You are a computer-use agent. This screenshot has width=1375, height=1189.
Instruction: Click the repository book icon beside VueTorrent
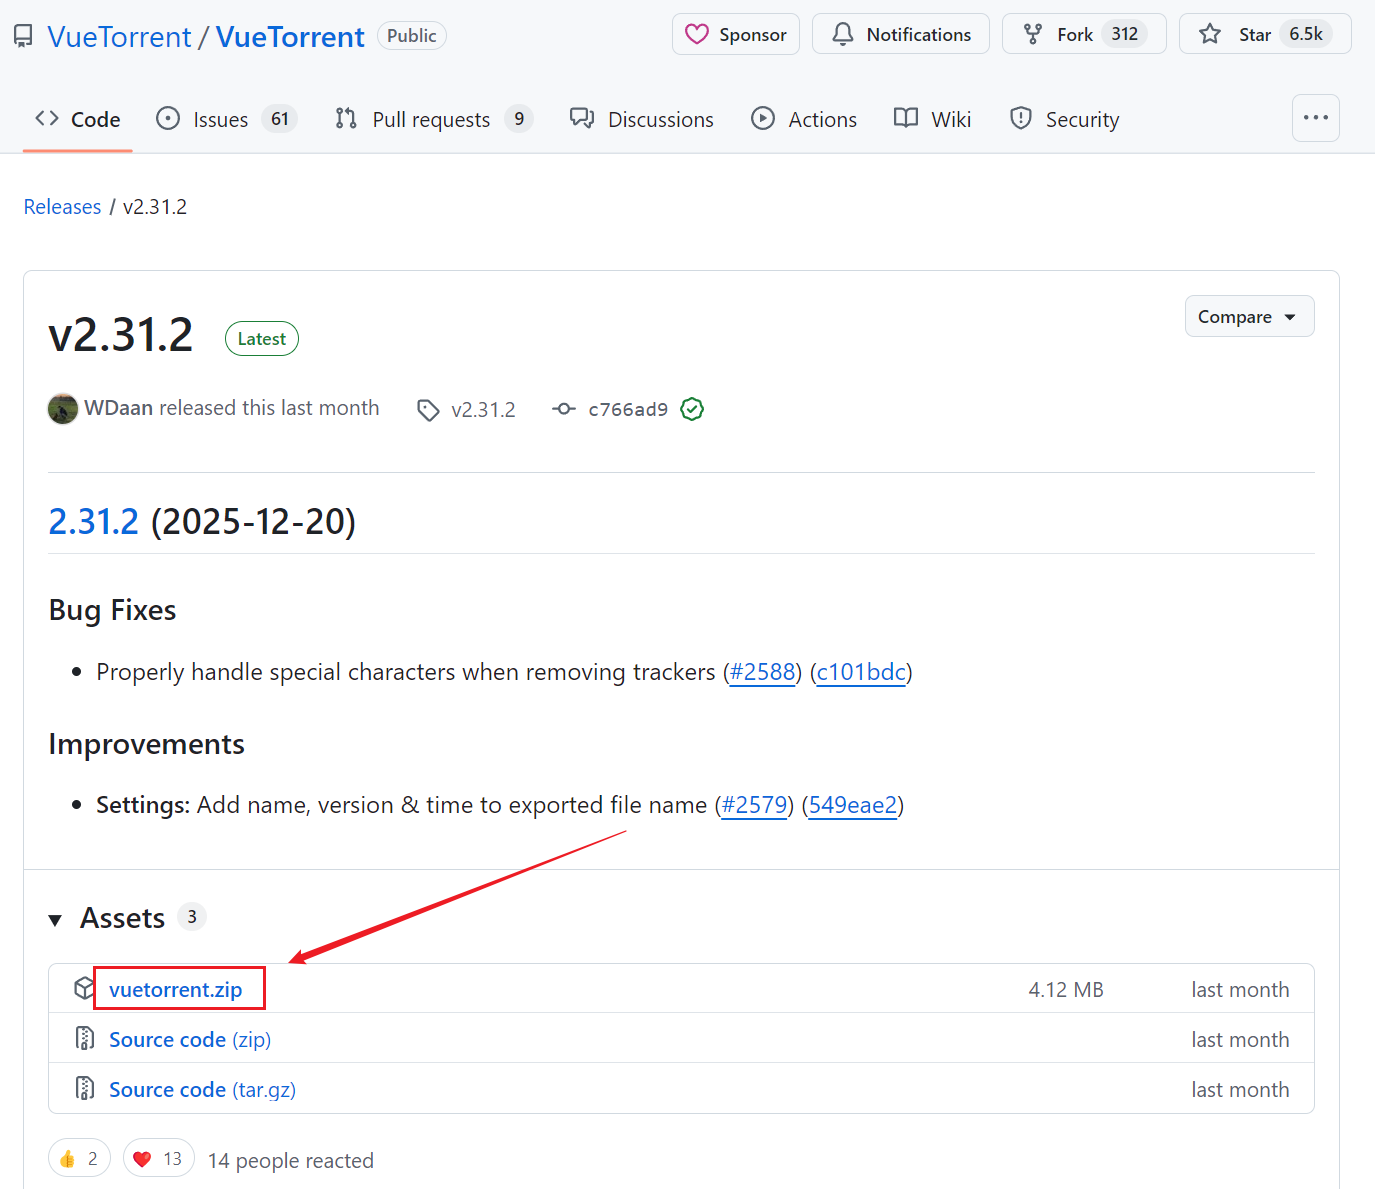[22, 35]
